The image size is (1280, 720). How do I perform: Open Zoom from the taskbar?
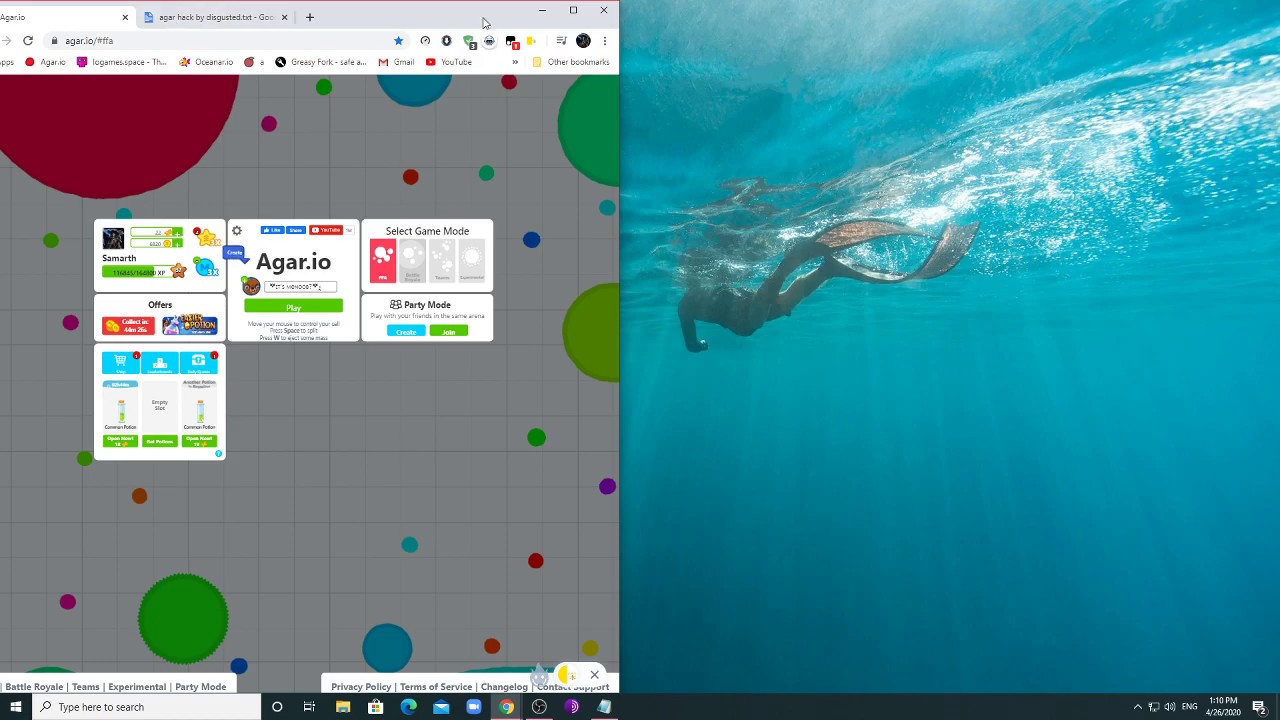tap(474, 707)
